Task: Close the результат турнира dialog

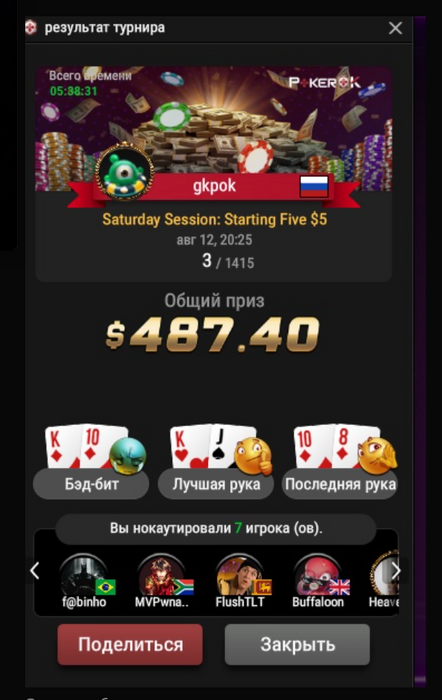Action: [395, 28]
